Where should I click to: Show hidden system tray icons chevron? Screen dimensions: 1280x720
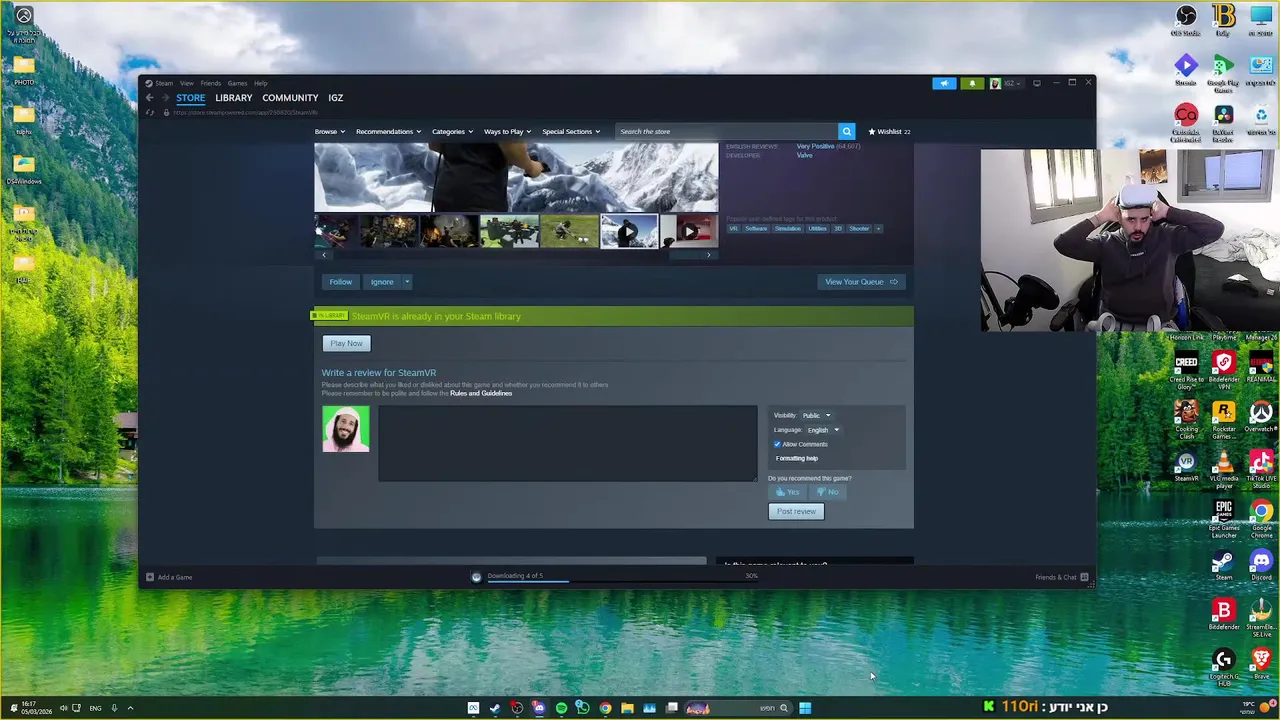click(x=130, y=708)
